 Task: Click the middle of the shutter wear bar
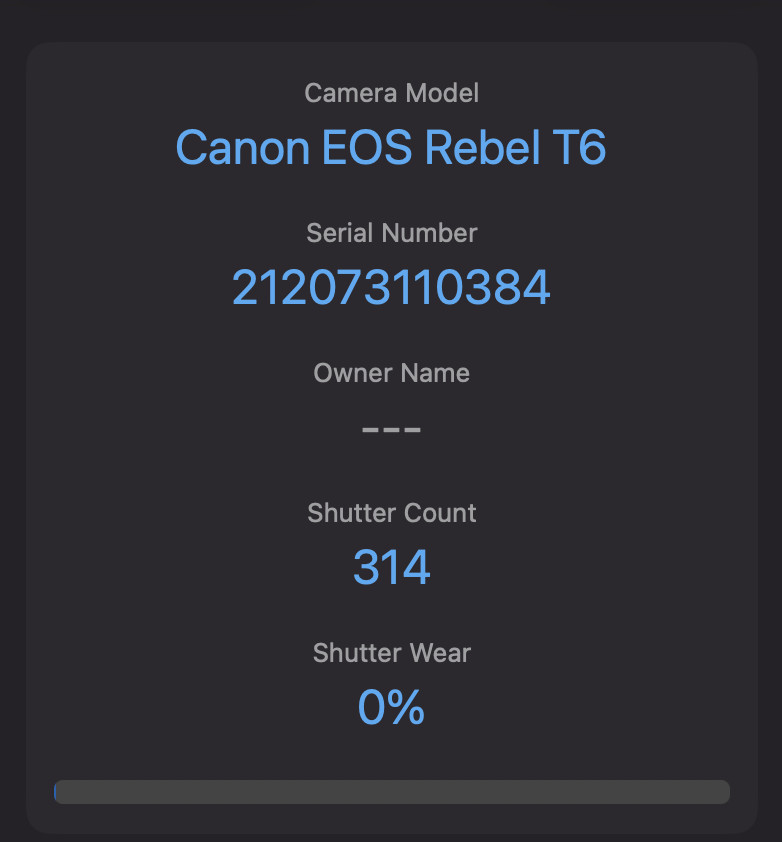pyautogui.click(x=391, y=792)
